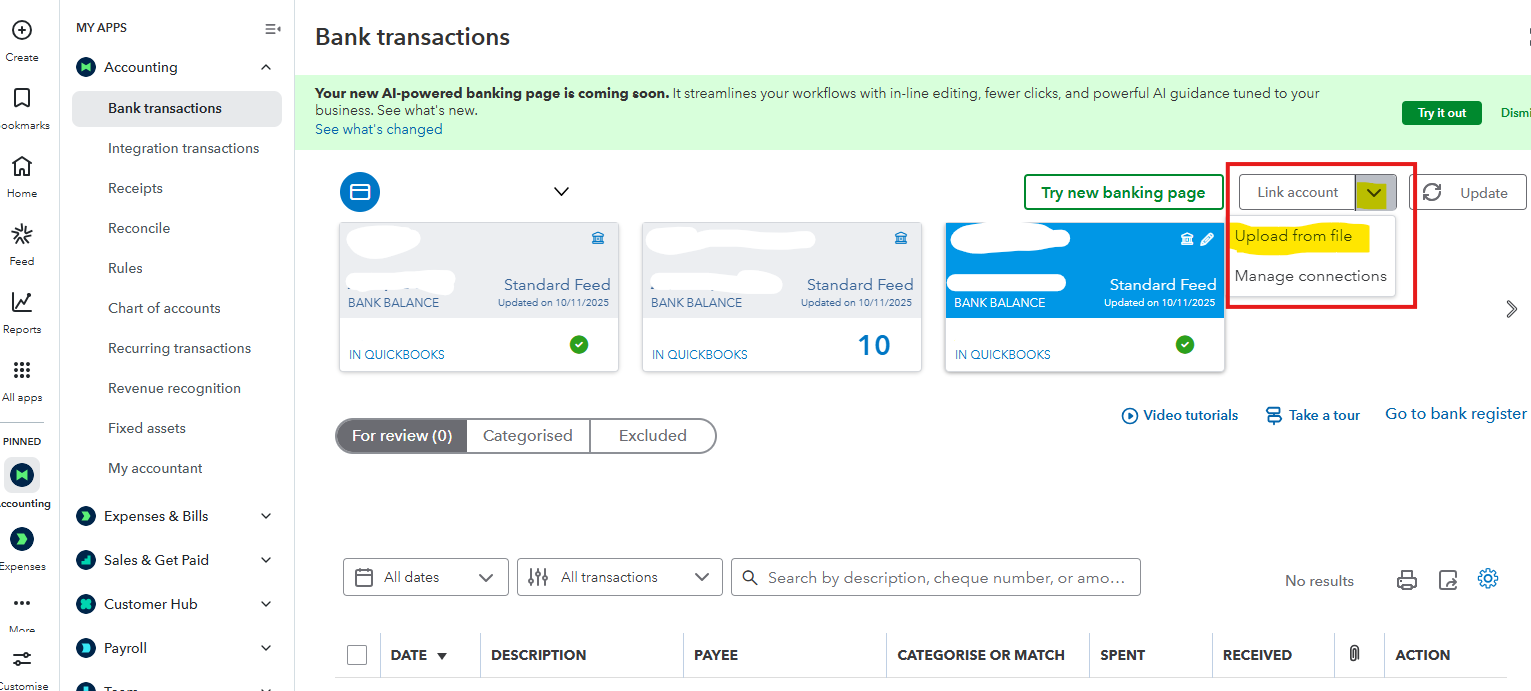Viewport: 1531px width, 691px height.
Task: Click the export icon beside the printer
Action: (x=1448, y=579)
